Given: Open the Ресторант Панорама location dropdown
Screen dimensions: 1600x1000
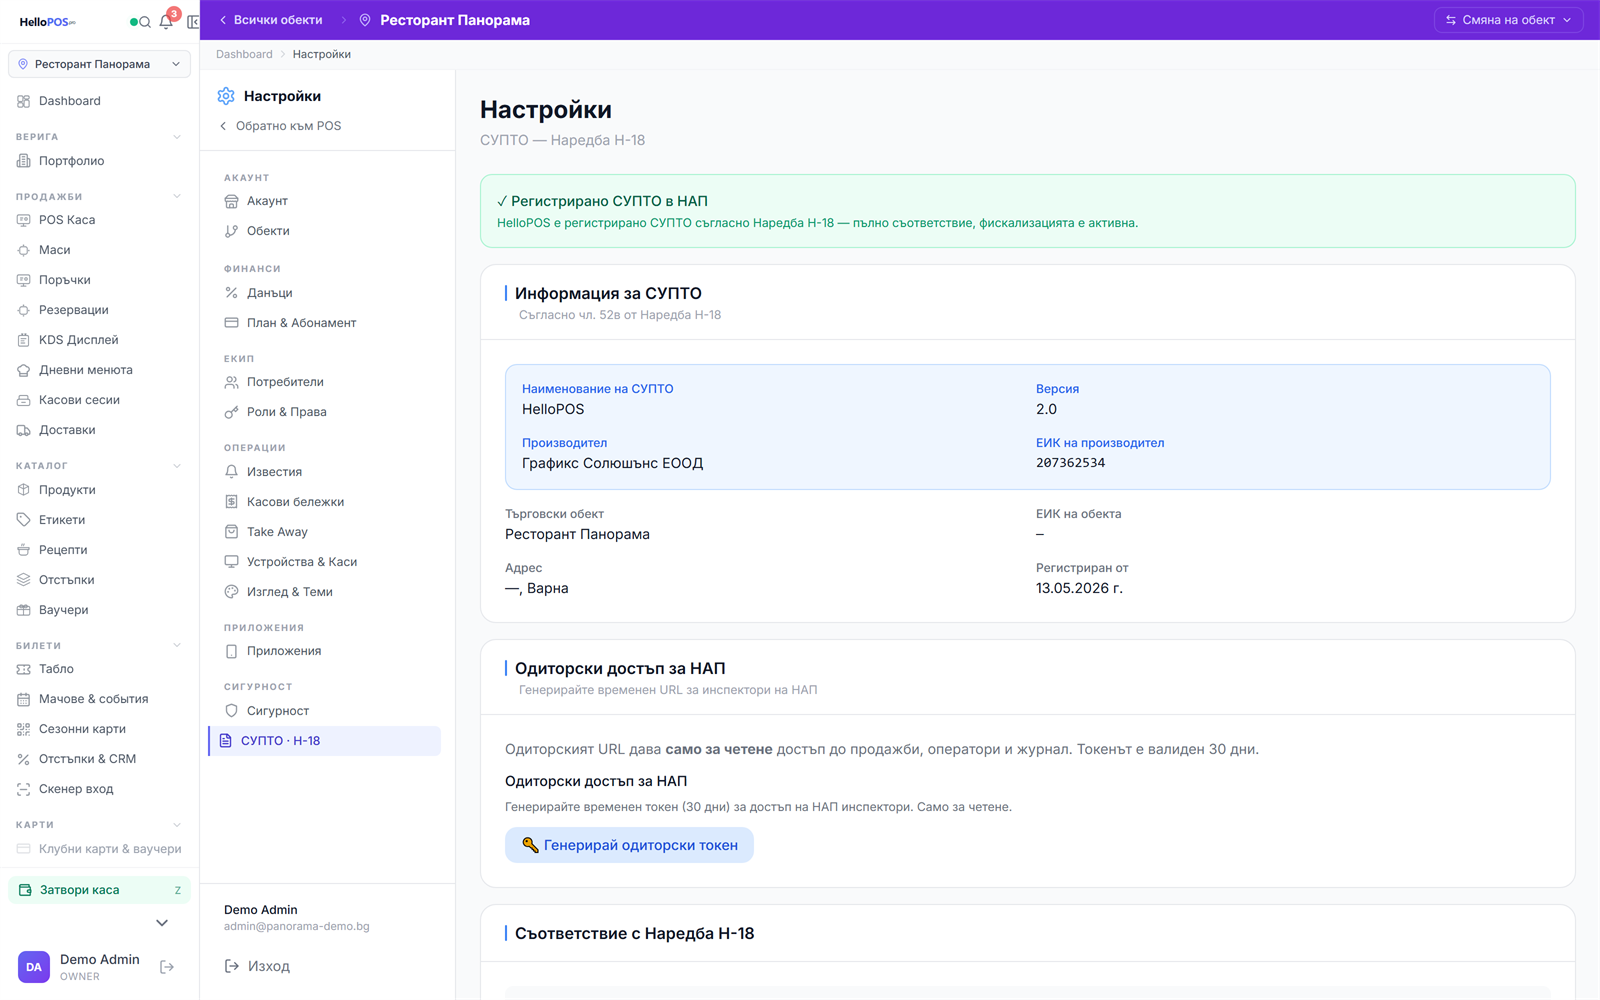Looking at the screenshot, I should [x=99, y=64].
